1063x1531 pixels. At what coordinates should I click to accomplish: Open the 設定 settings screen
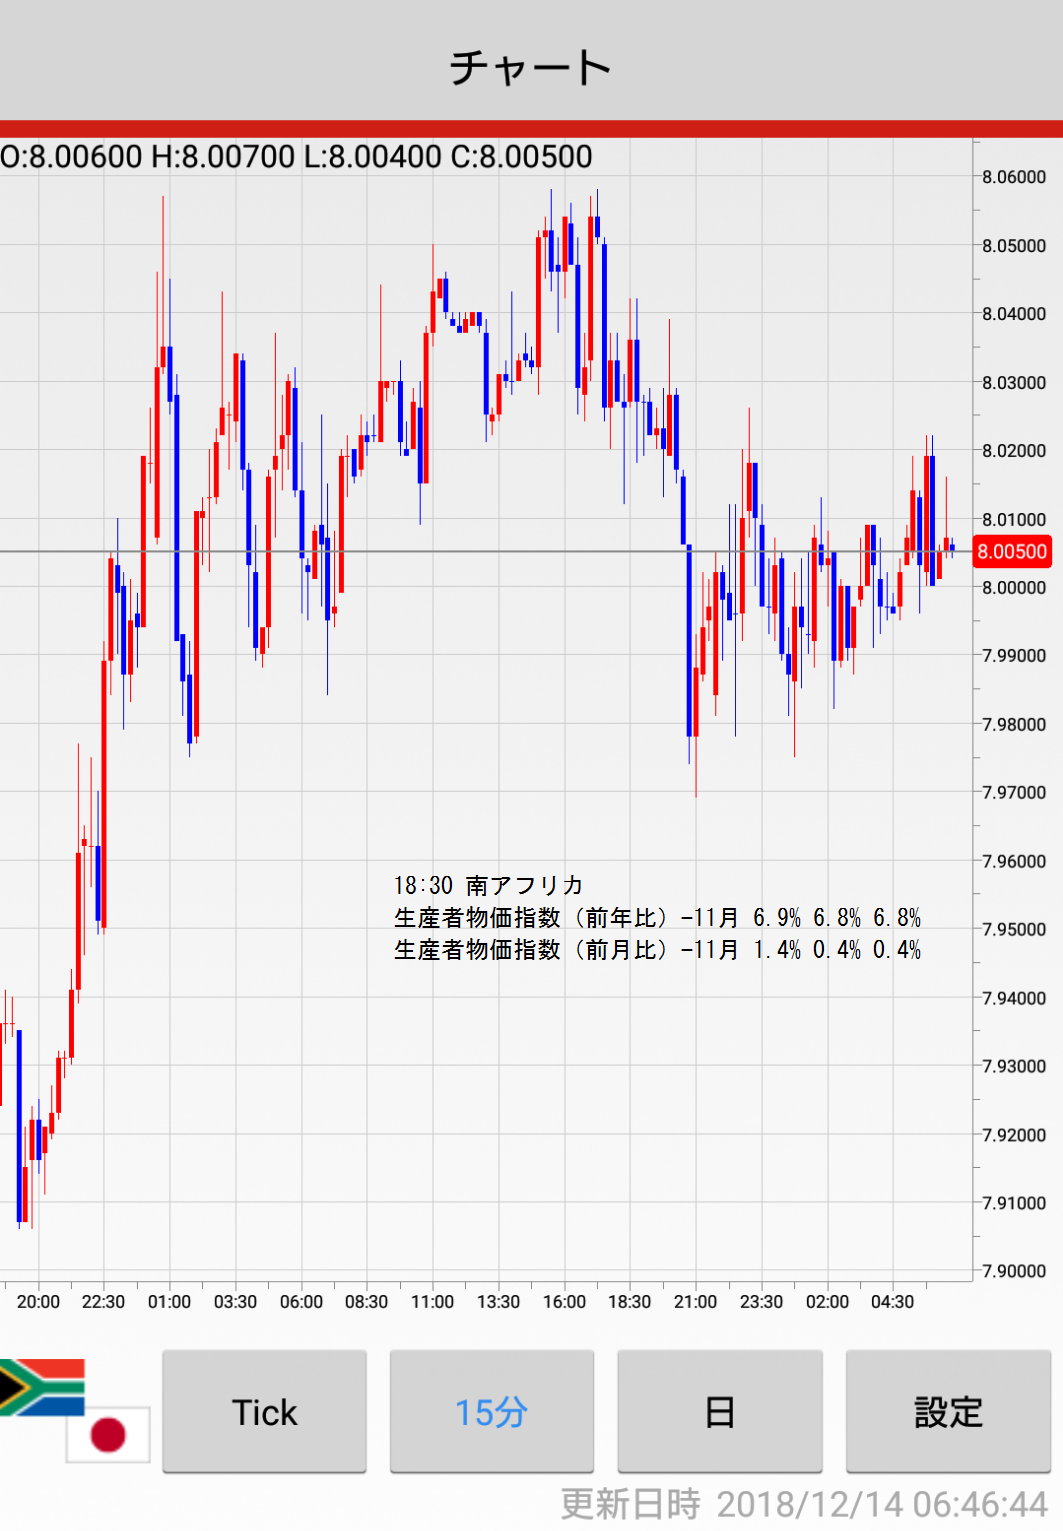[948, 1411]
